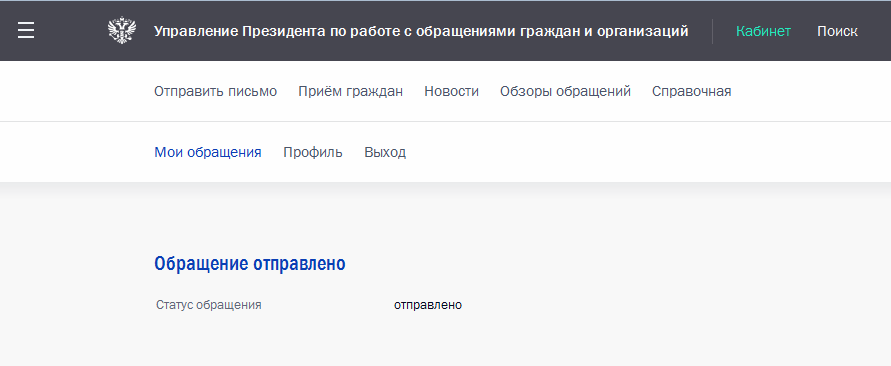Click the Обращение отправлено heading
Screen dimensions: 891x366
pyautogui.click(x=250, y=264)
